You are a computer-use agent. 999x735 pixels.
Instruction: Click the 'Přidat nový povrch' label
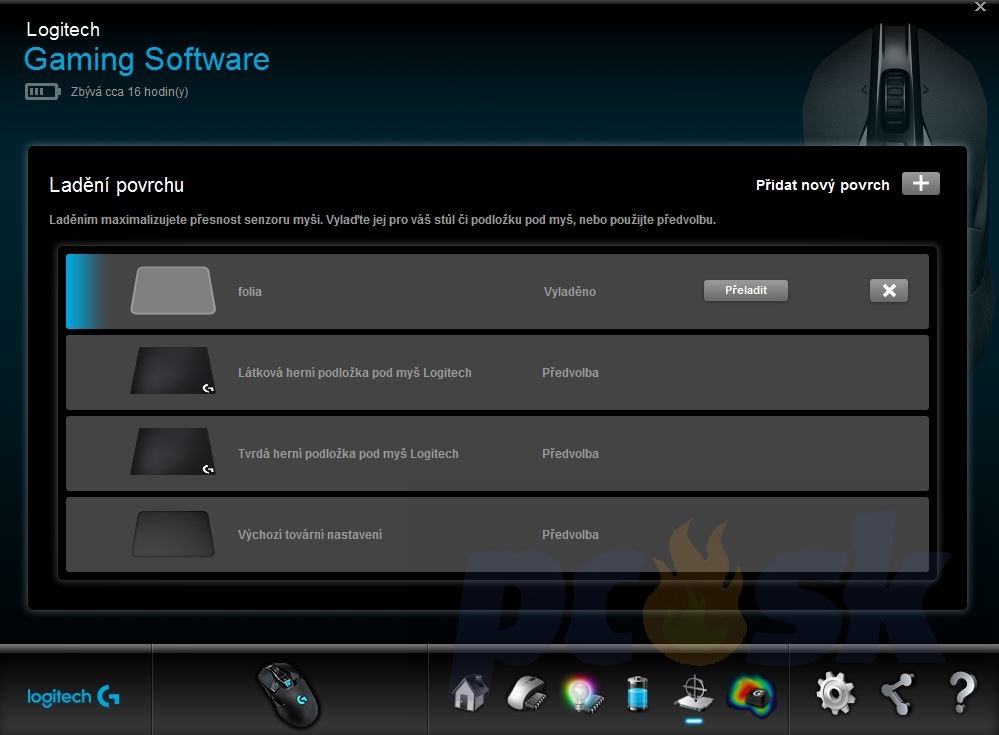[823, 185]
